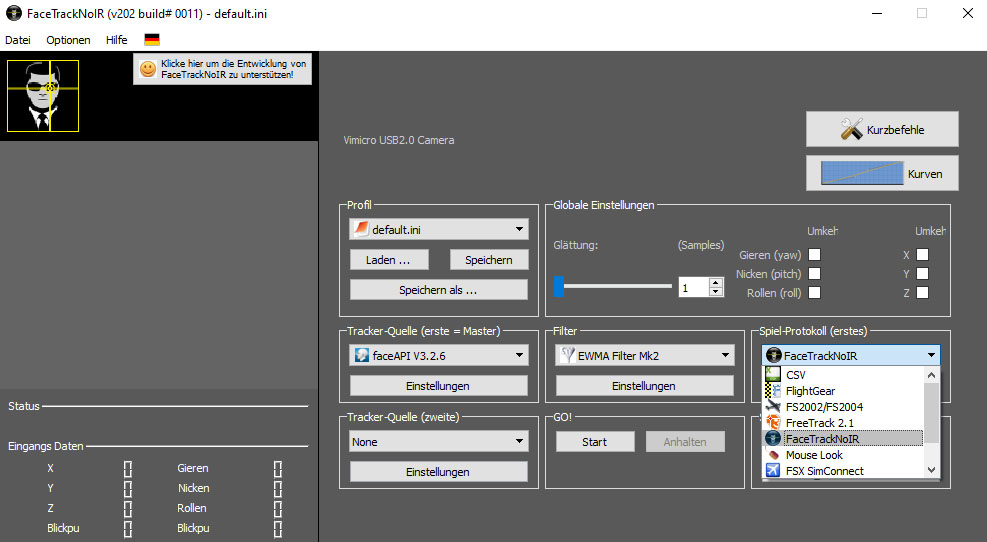Screen dimensions: 987x542
Task: Open the Datei menu
Action: (x=18, y=40)
